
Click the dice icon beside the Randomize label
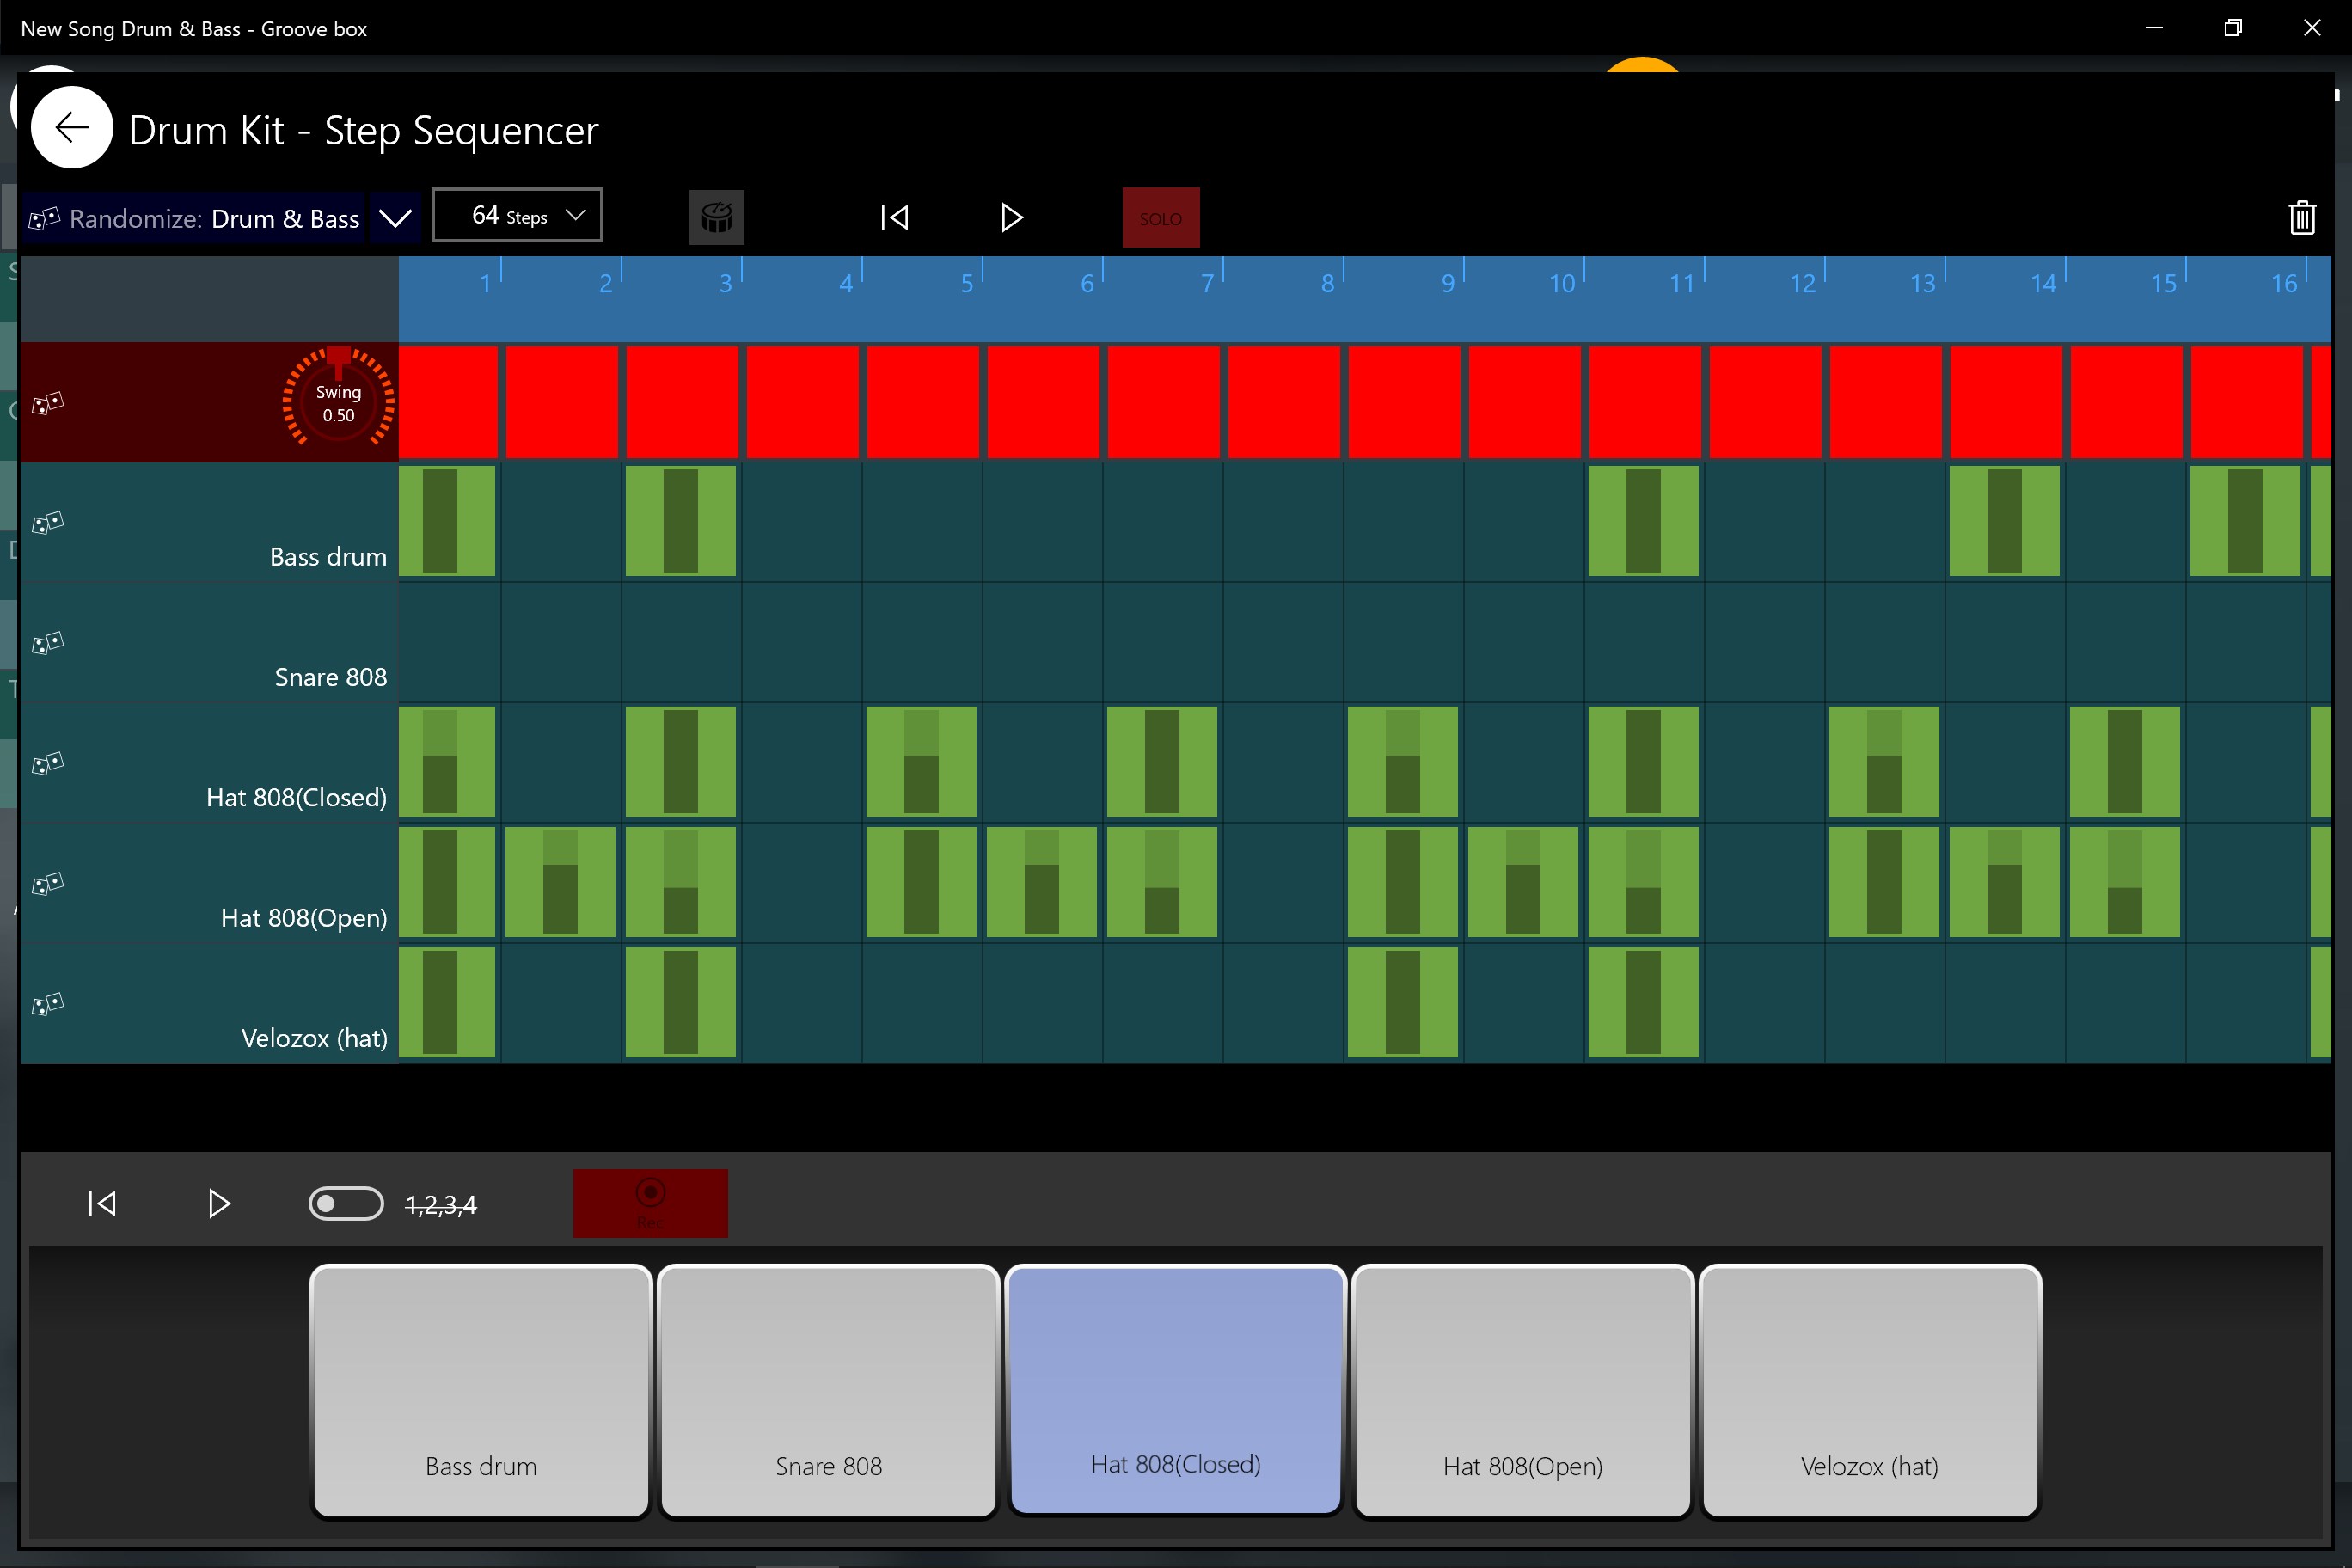click(x=45, y=218)
